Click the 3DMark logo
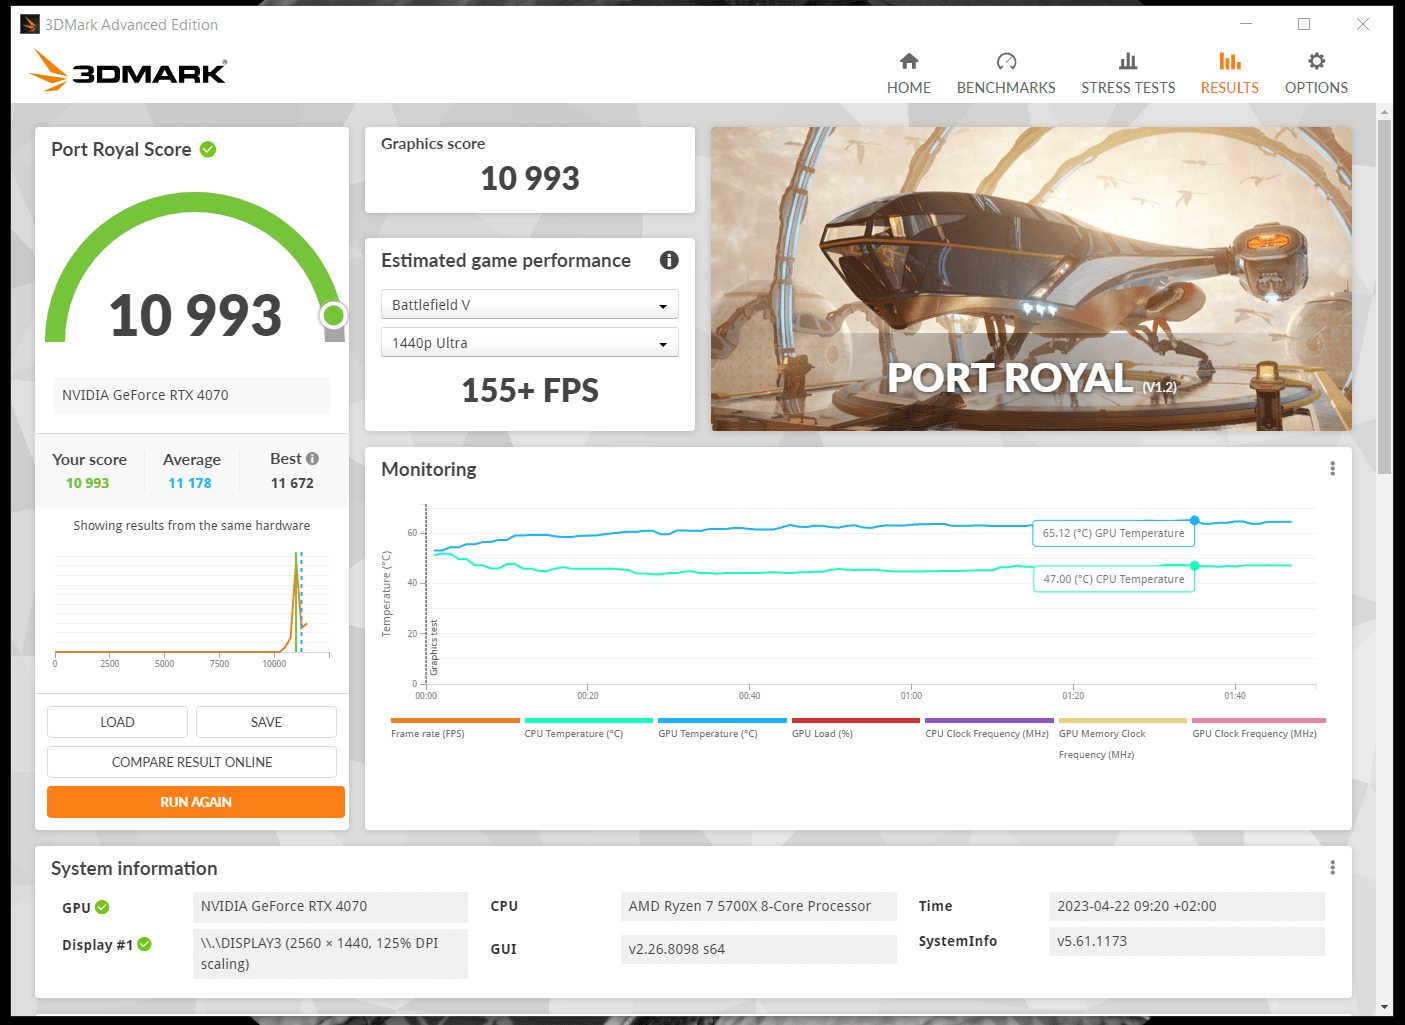Image resolution: width=1405 pixels, height=1025 pixels. point(128,71)
